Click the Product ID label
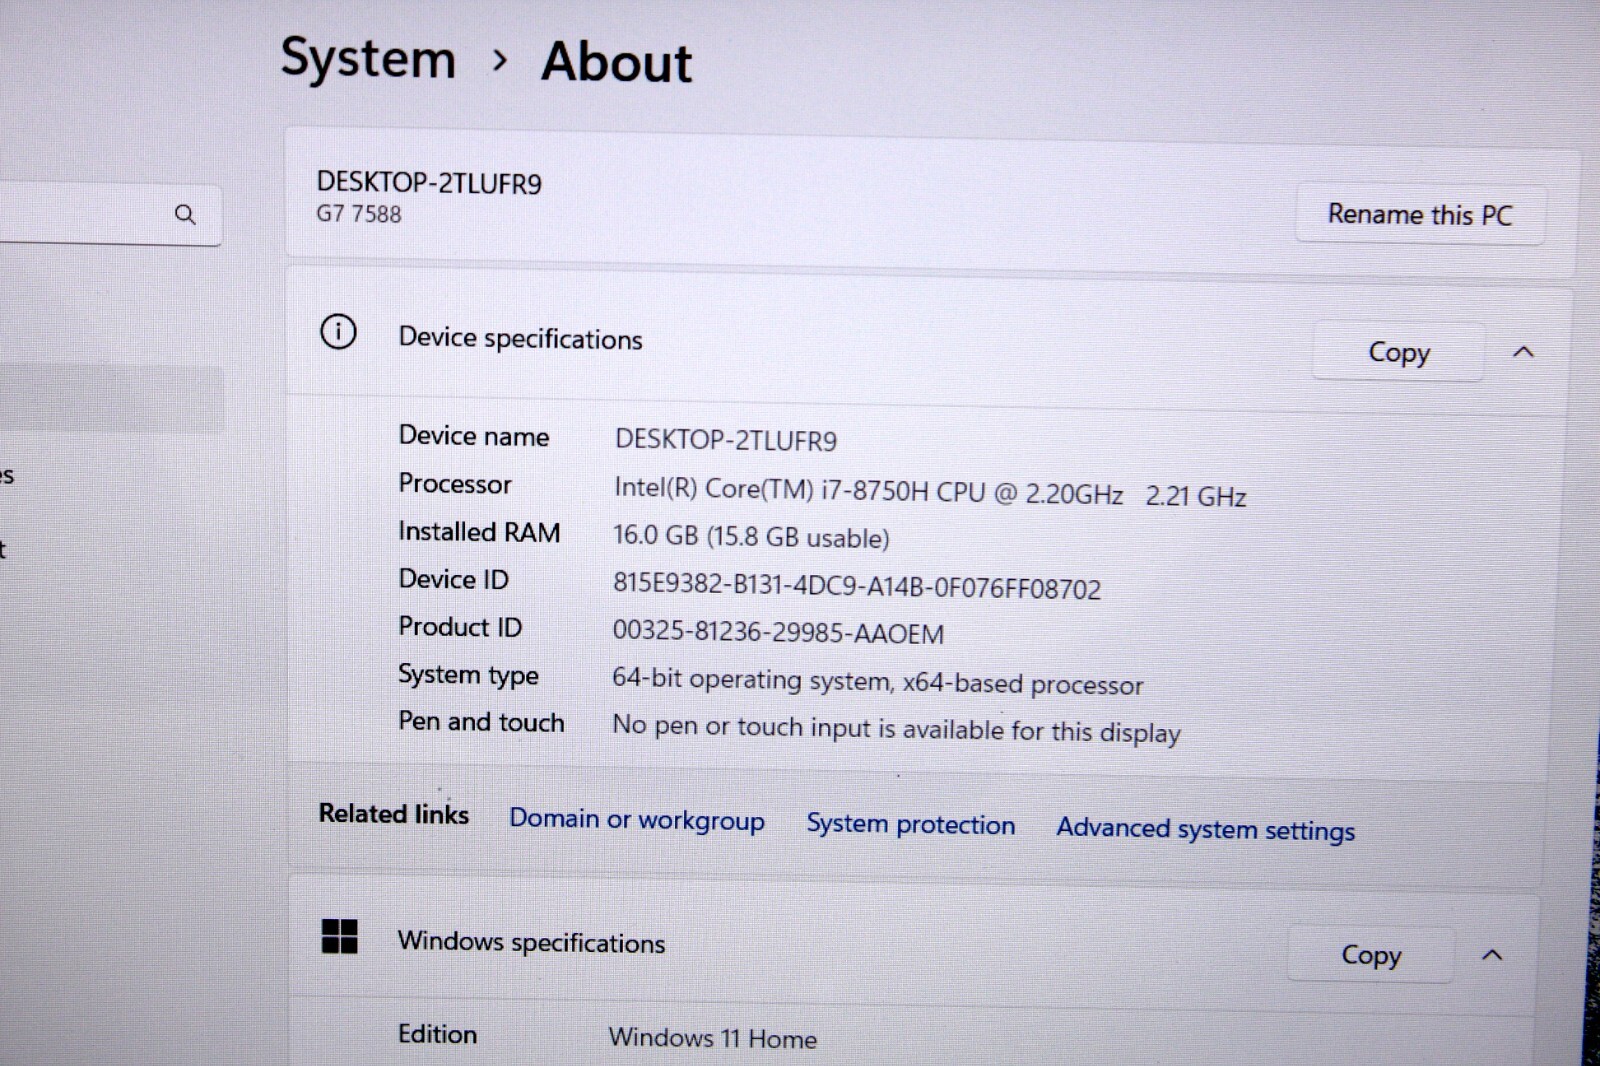The height and width of the screenshot is (1066, 1600). click(x=460, y=627)
